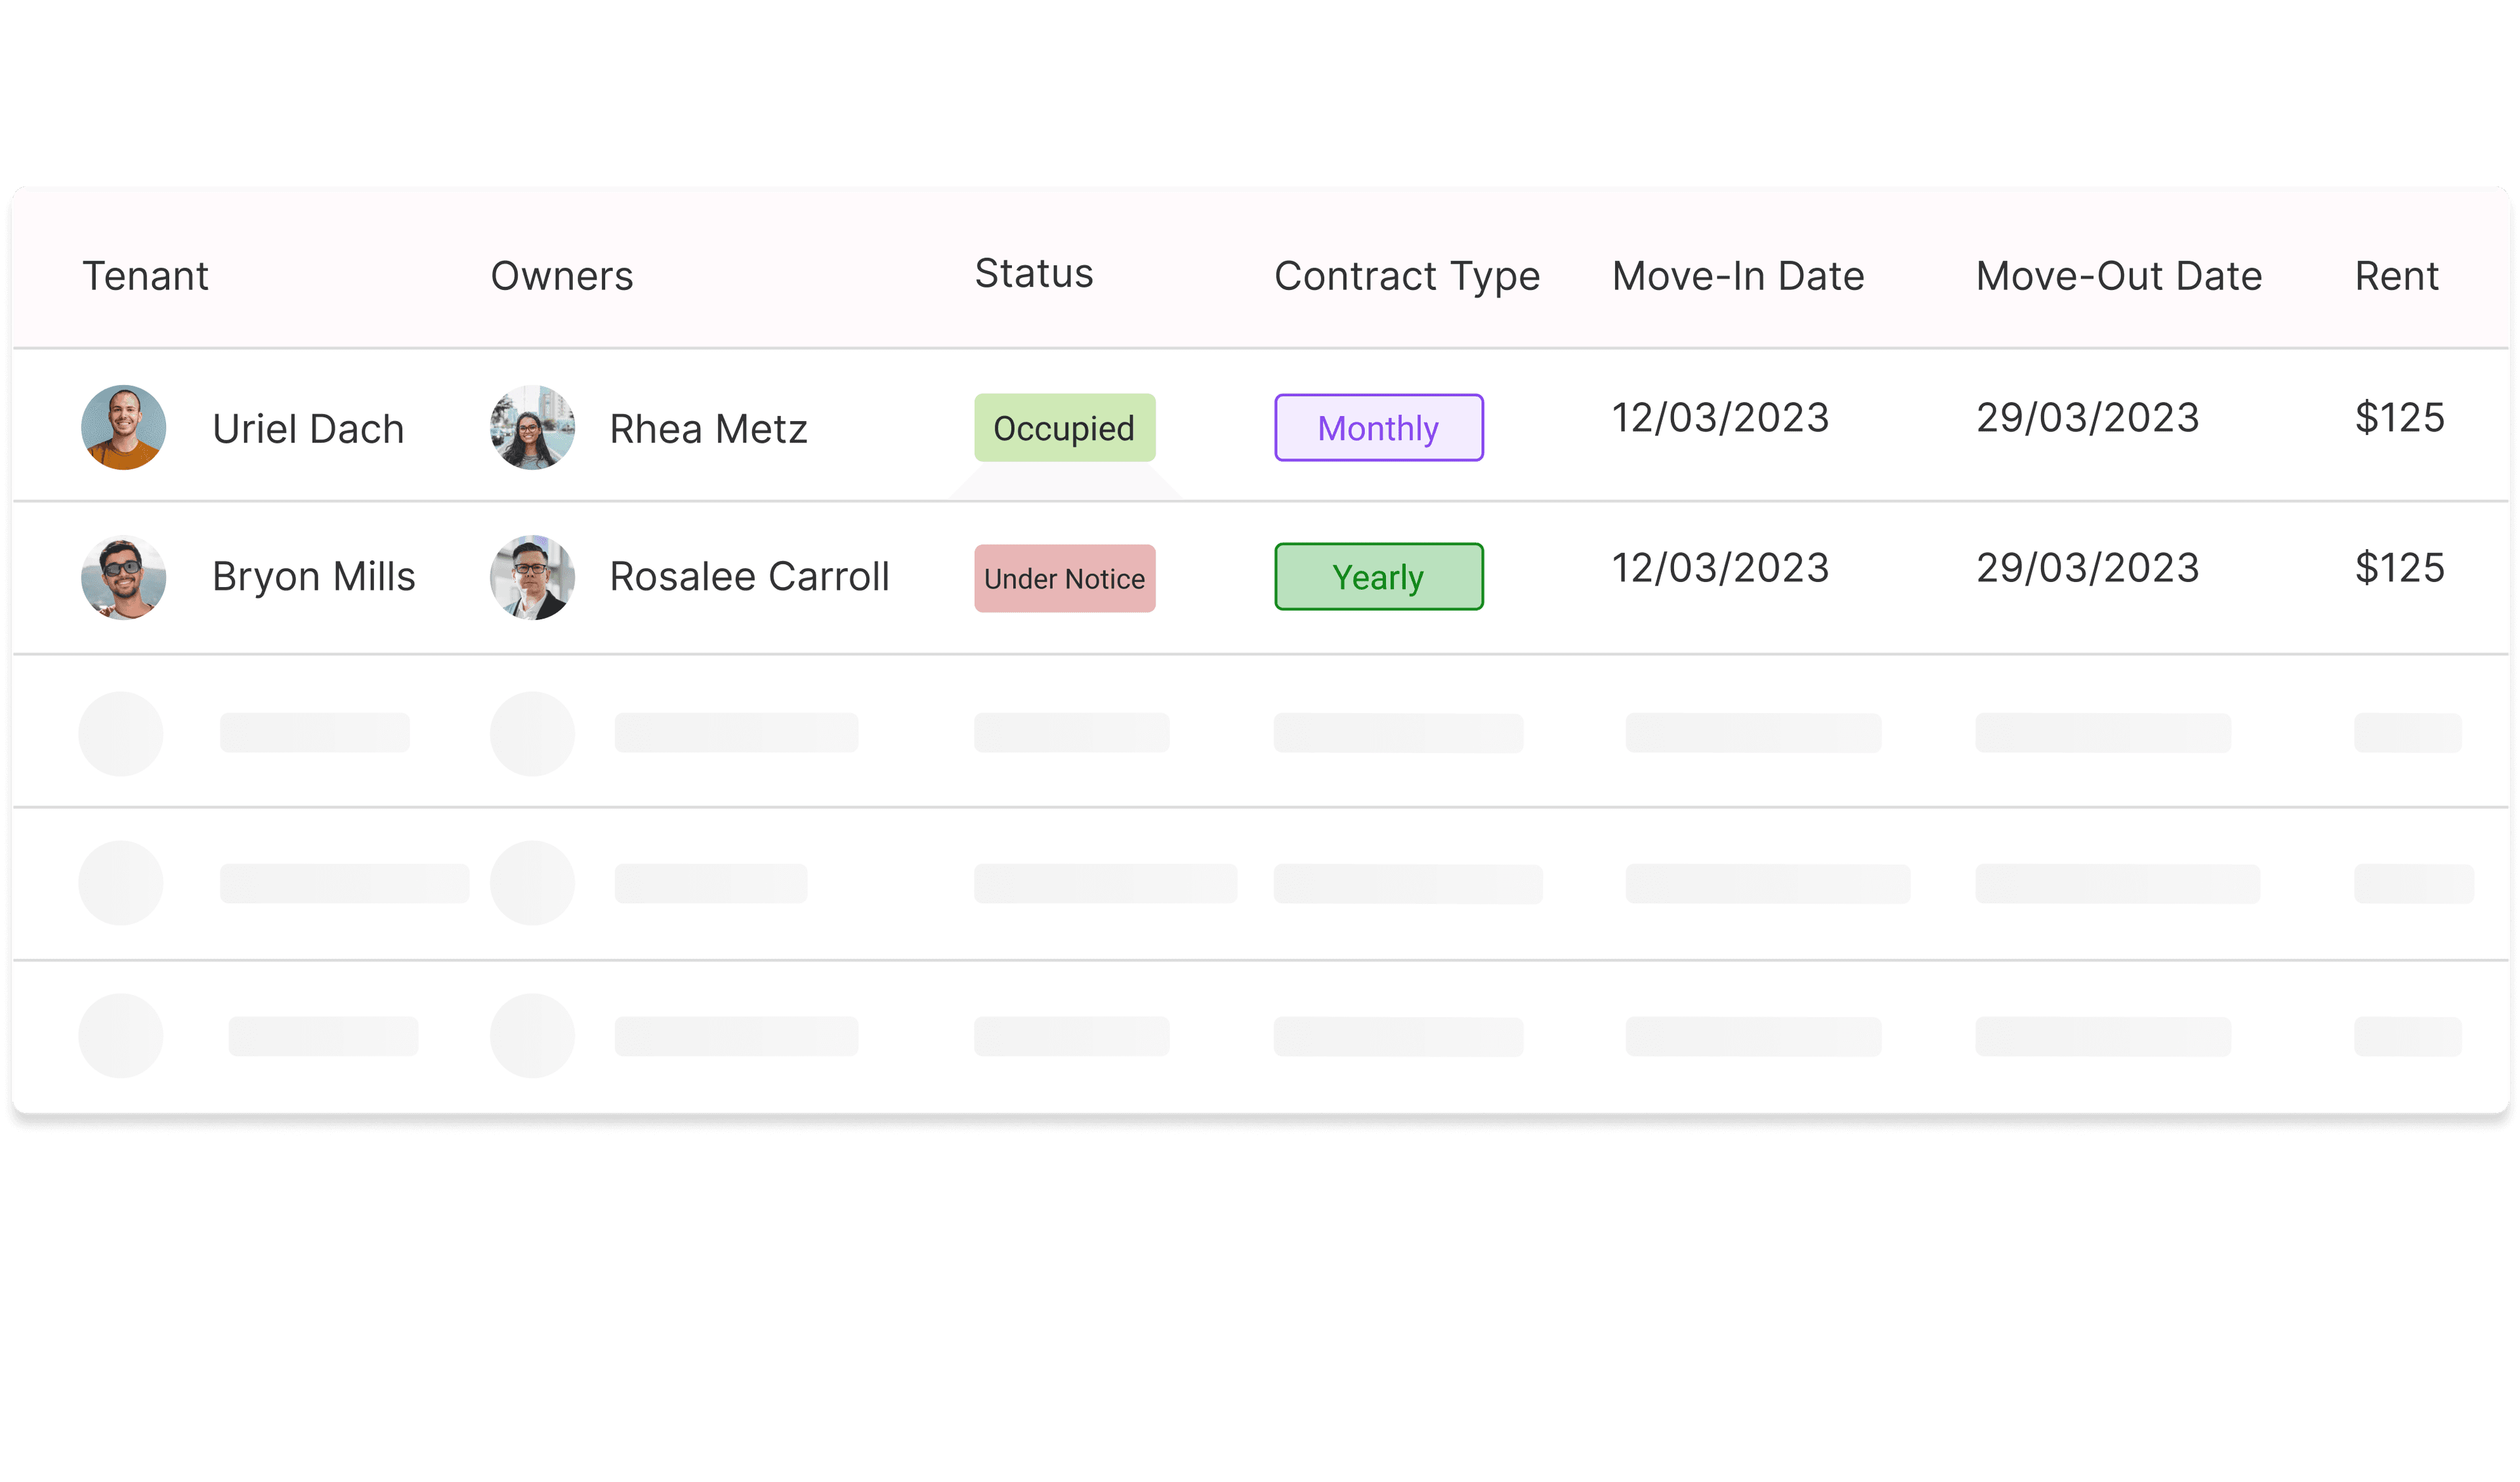Open tenant name Uriel Dach

tap(308, 429)
